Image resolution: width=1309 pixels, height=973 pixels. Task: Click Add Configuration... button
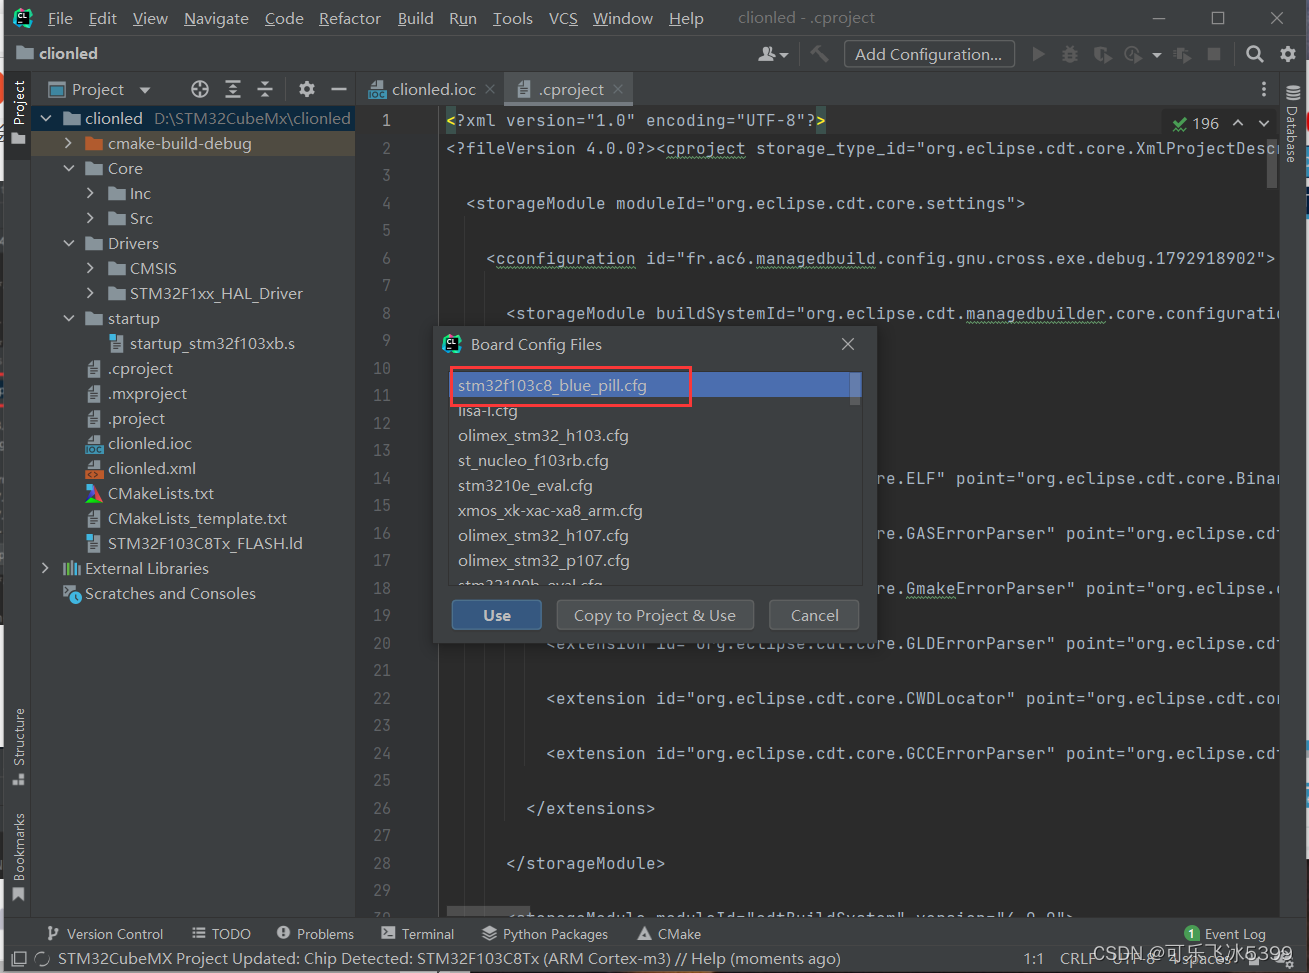click(x=929, y=54)
